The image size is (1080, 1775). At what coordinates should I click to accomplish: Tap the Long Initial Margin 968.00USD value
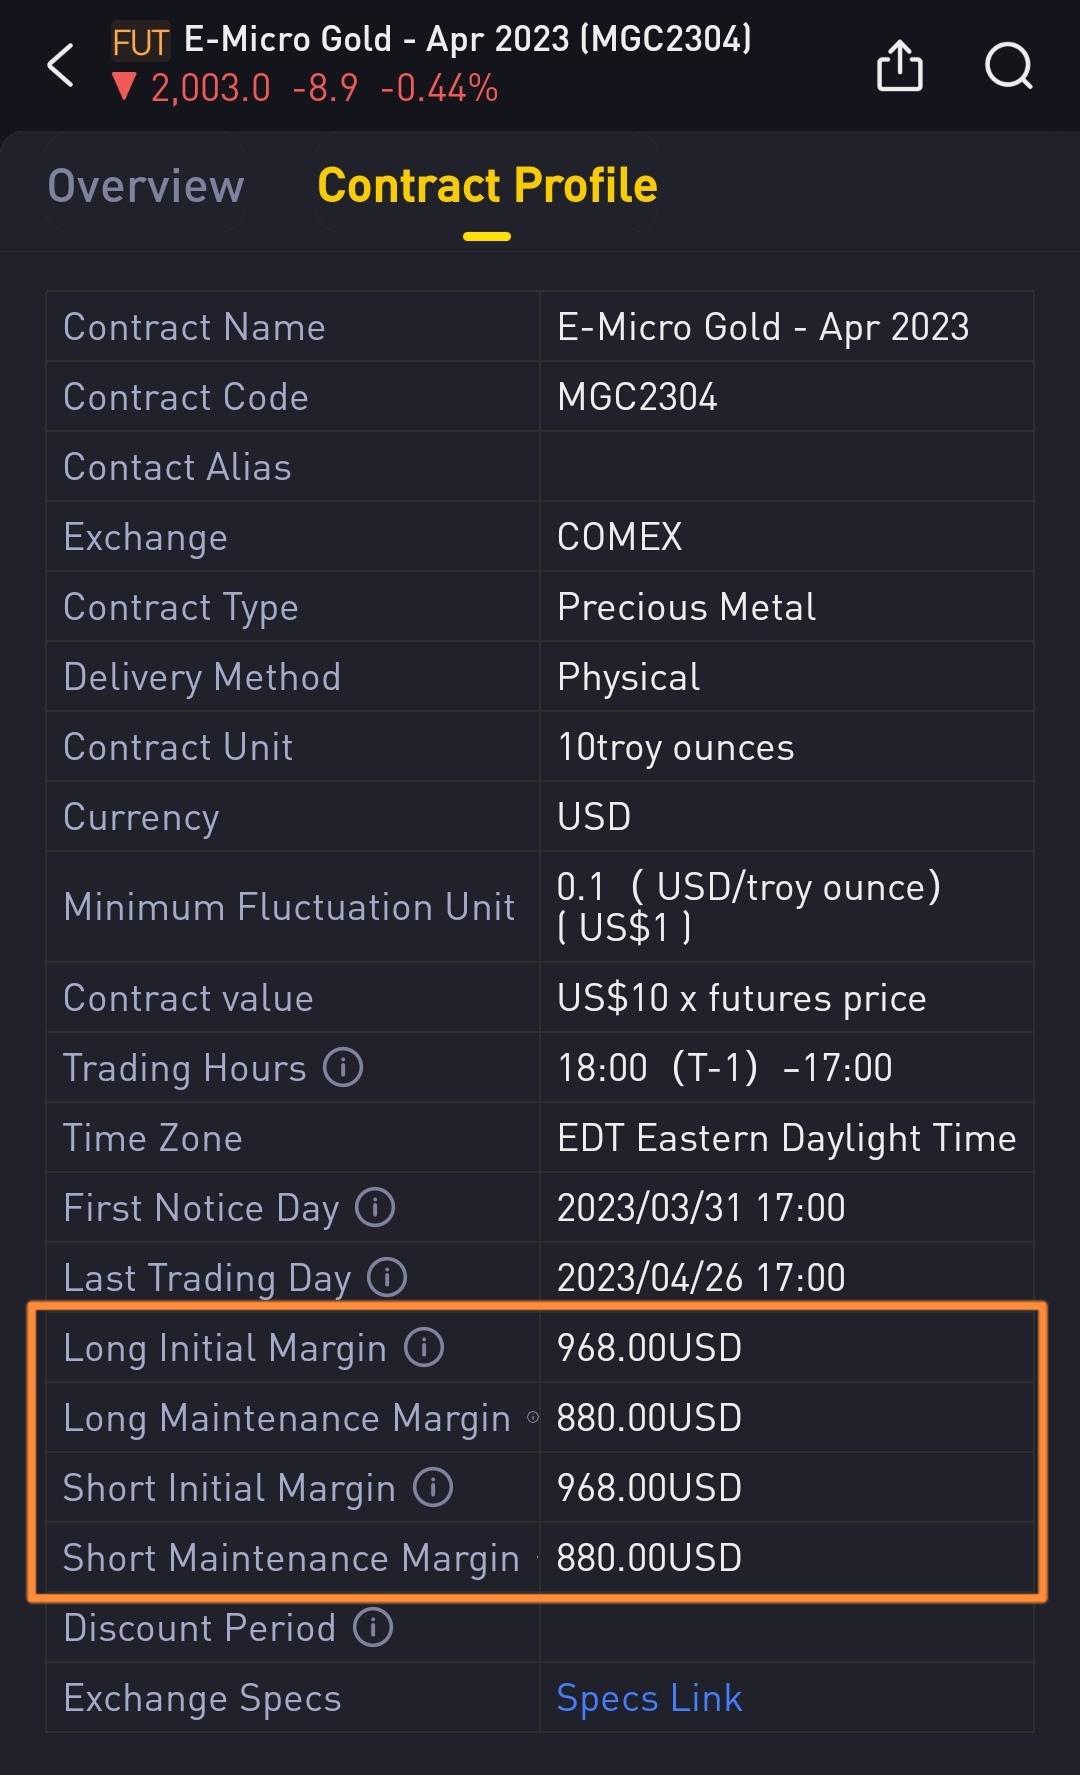click(649, 1347)
